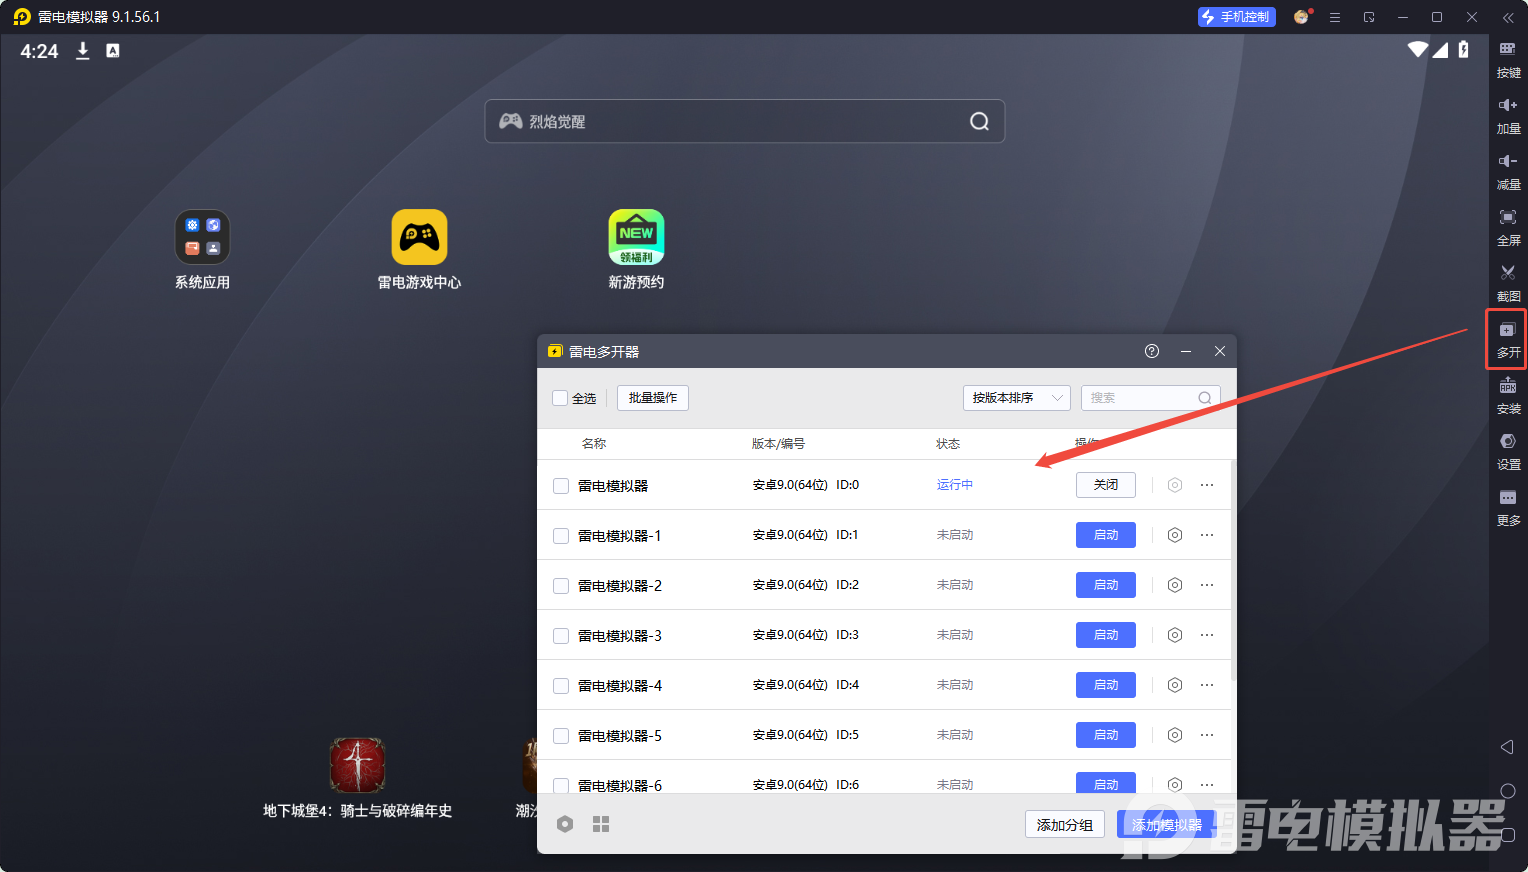Start 雷电模拟器-1 with 启动 button
The width and height of the screenshot is (1528, 872).
pyautogui.click(x=1106, y=535)
